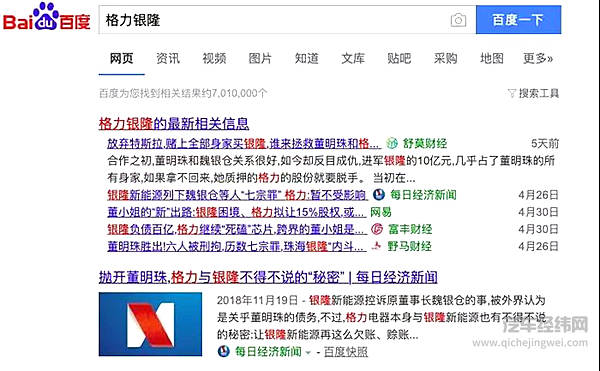Click 每日经济新闻 icon beside 七宗罪 headline
Image resolution: width=600 pixels, height=371 pixels.
[379, 195]
